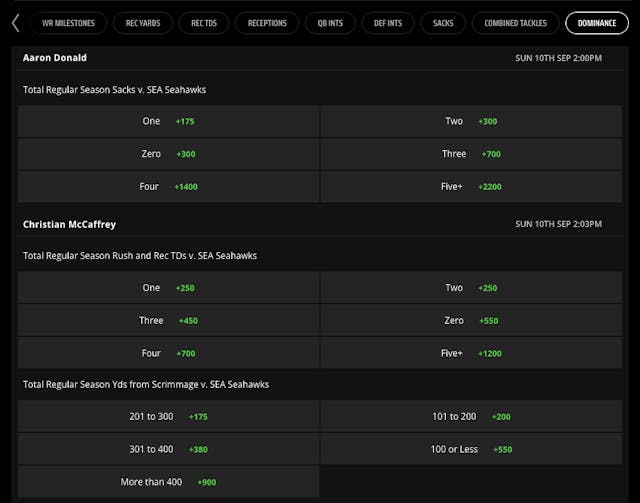640x503 pixels.
Task: Click the Aaron Donald player heading
Action: coord(55,58)
